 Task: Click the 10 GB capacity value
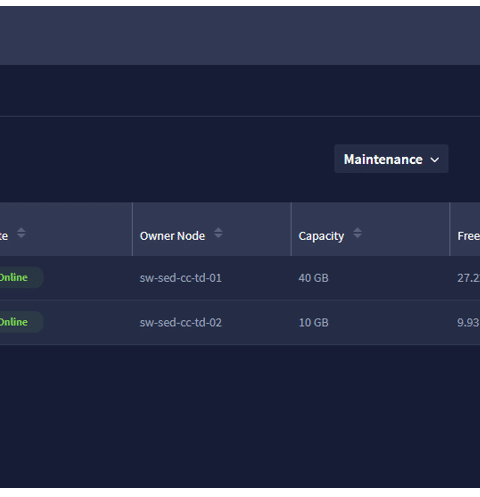(314, 322)
